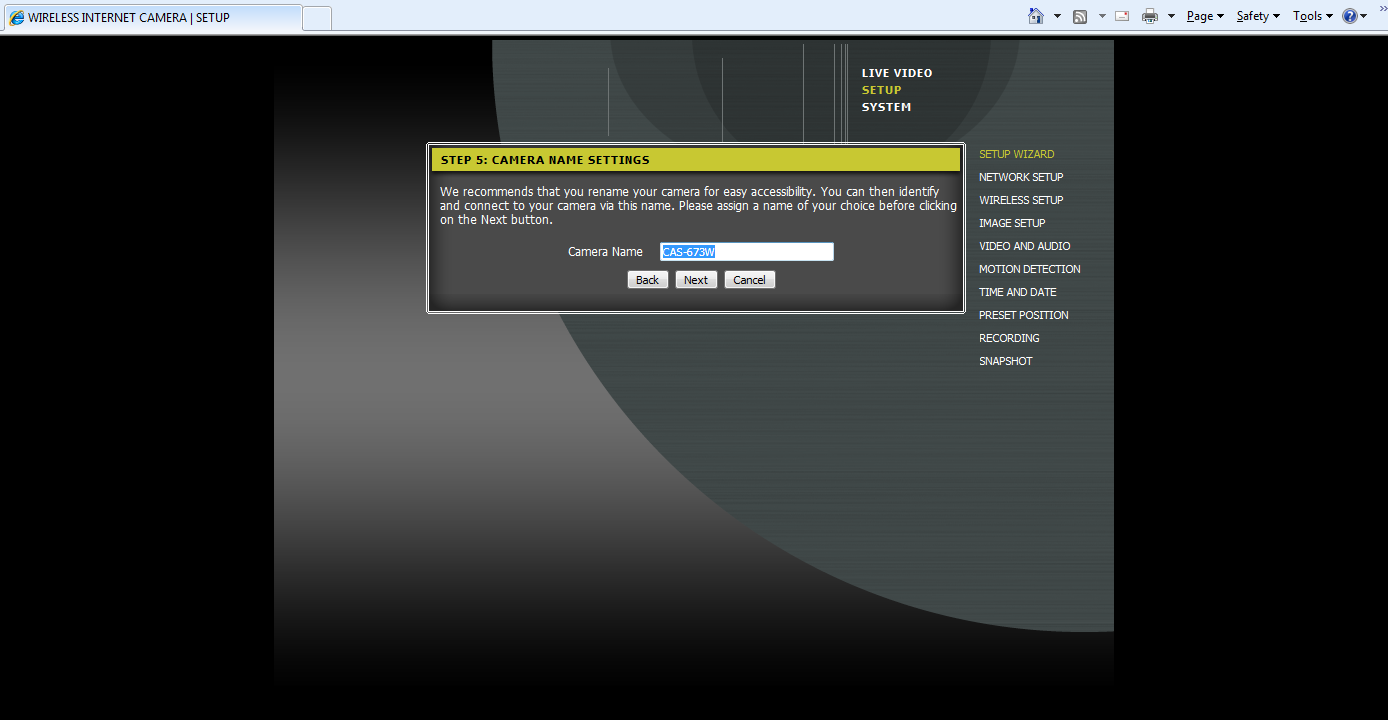Open the Page dropdown menu
The image size is (1388, 720).
click(1205, 16)
